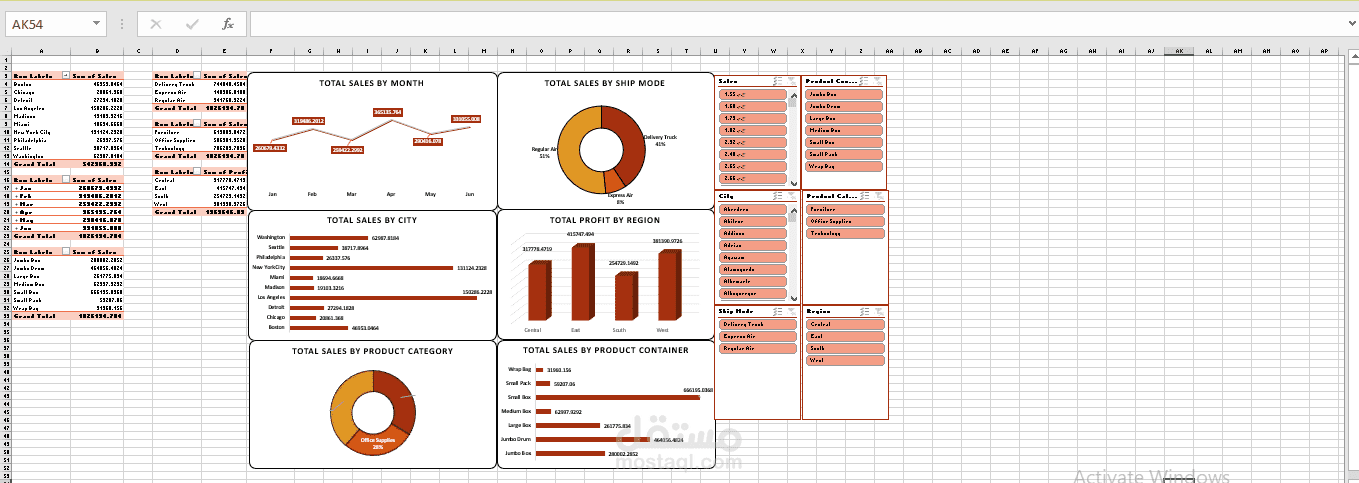Select South in Region slicer
The height and width of the screenshot is (483, 1359).
[x=844, y=348]
